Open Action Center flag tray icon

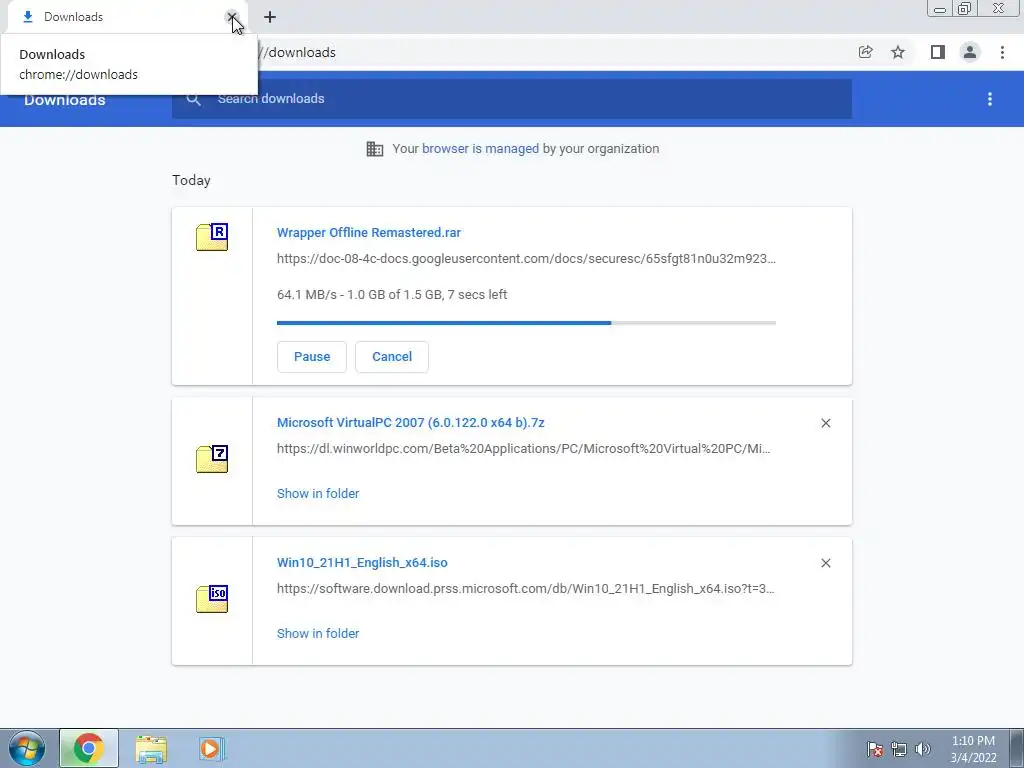[875, 749]
